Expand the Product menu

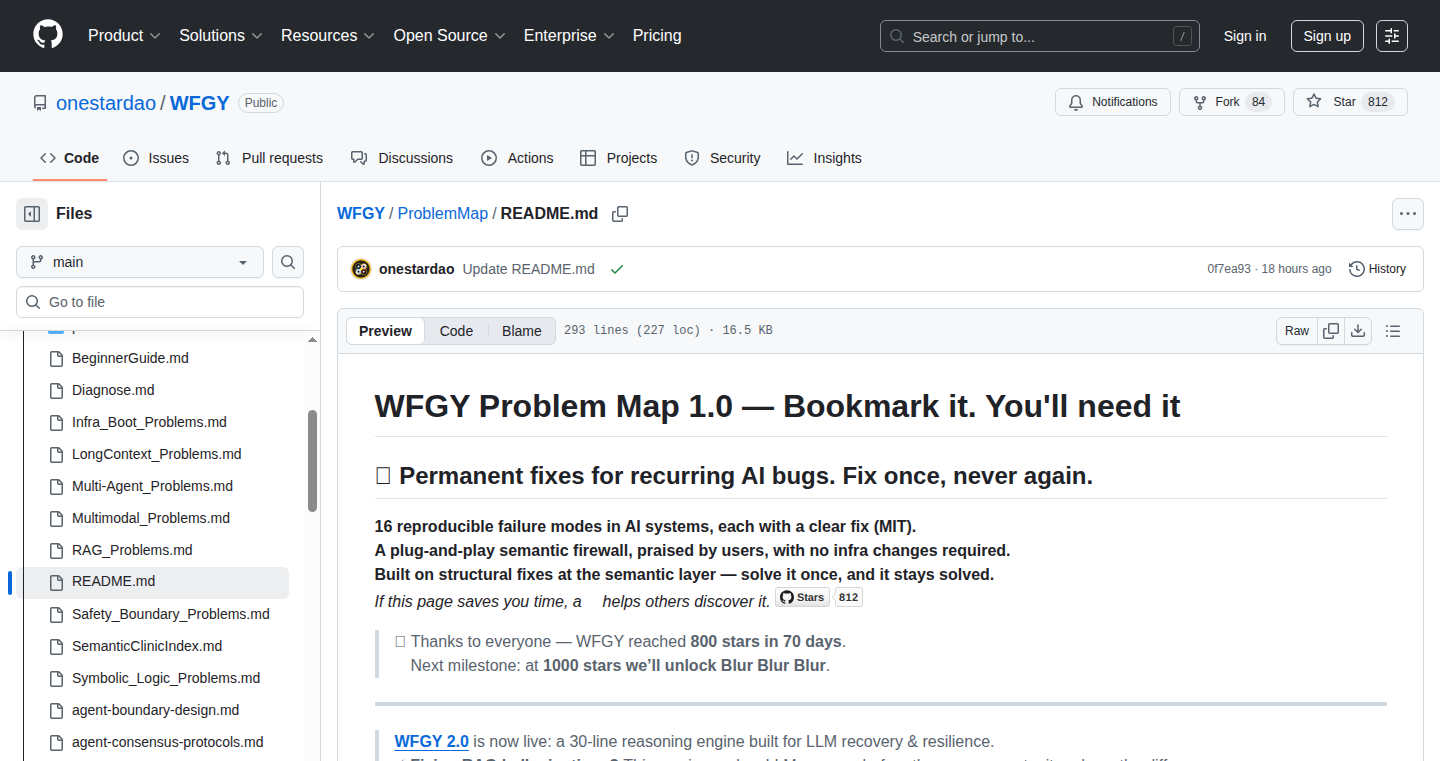tap(124, 36)
